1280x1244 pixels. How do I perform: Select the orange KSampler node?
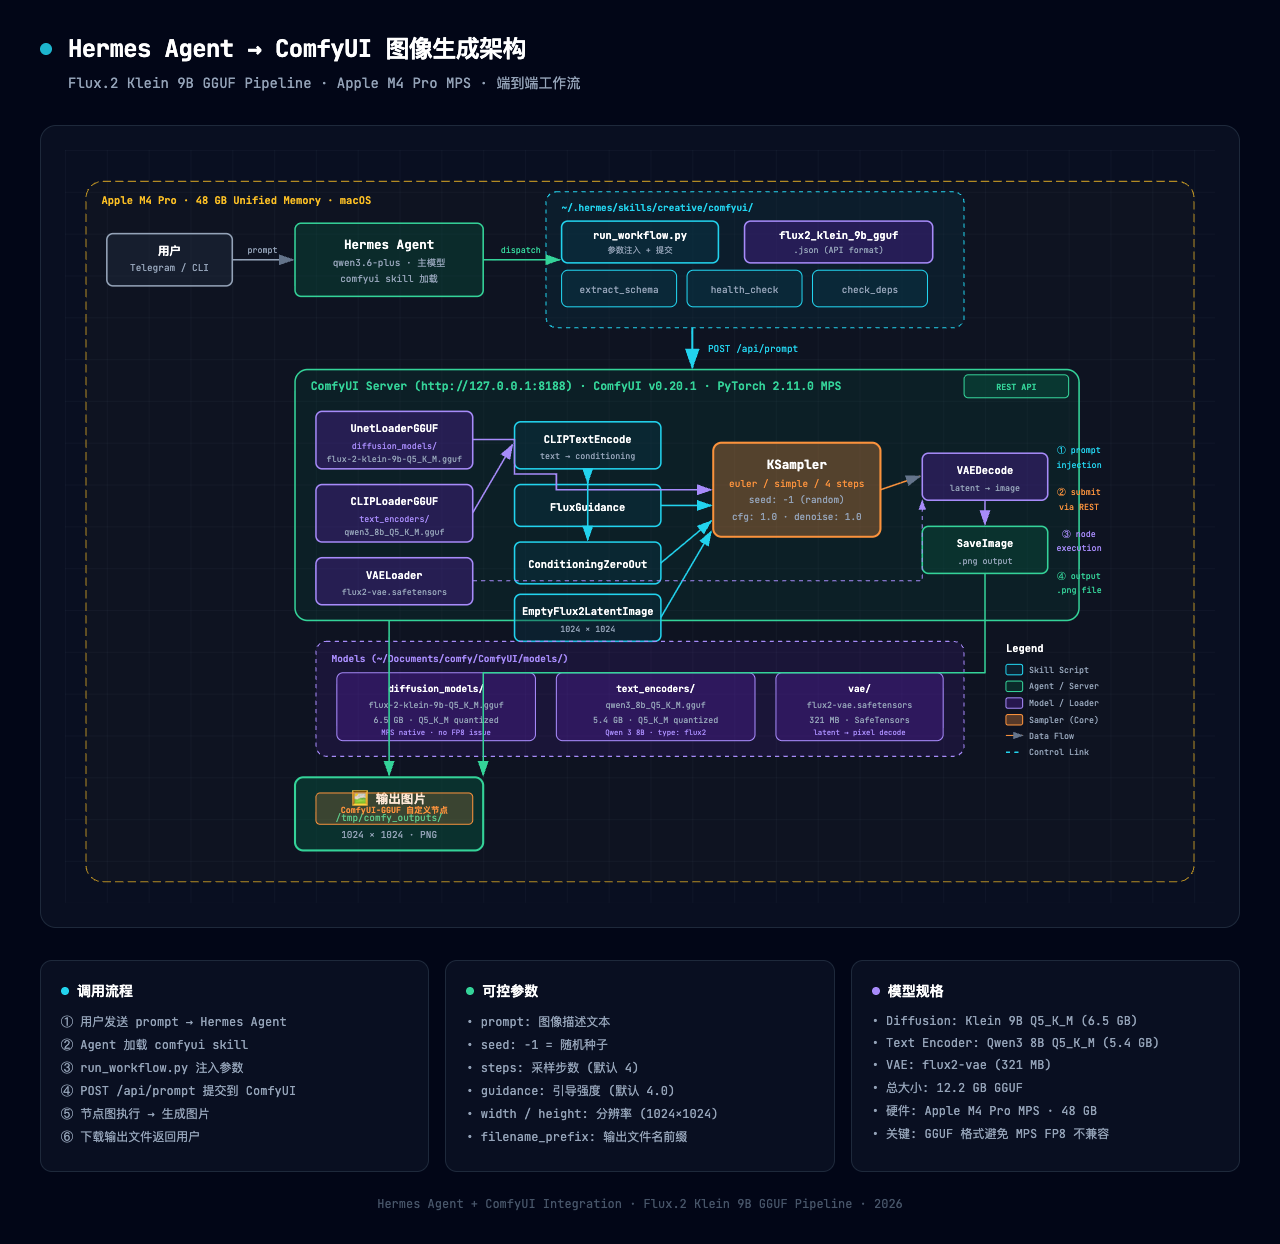click(797, 490)
